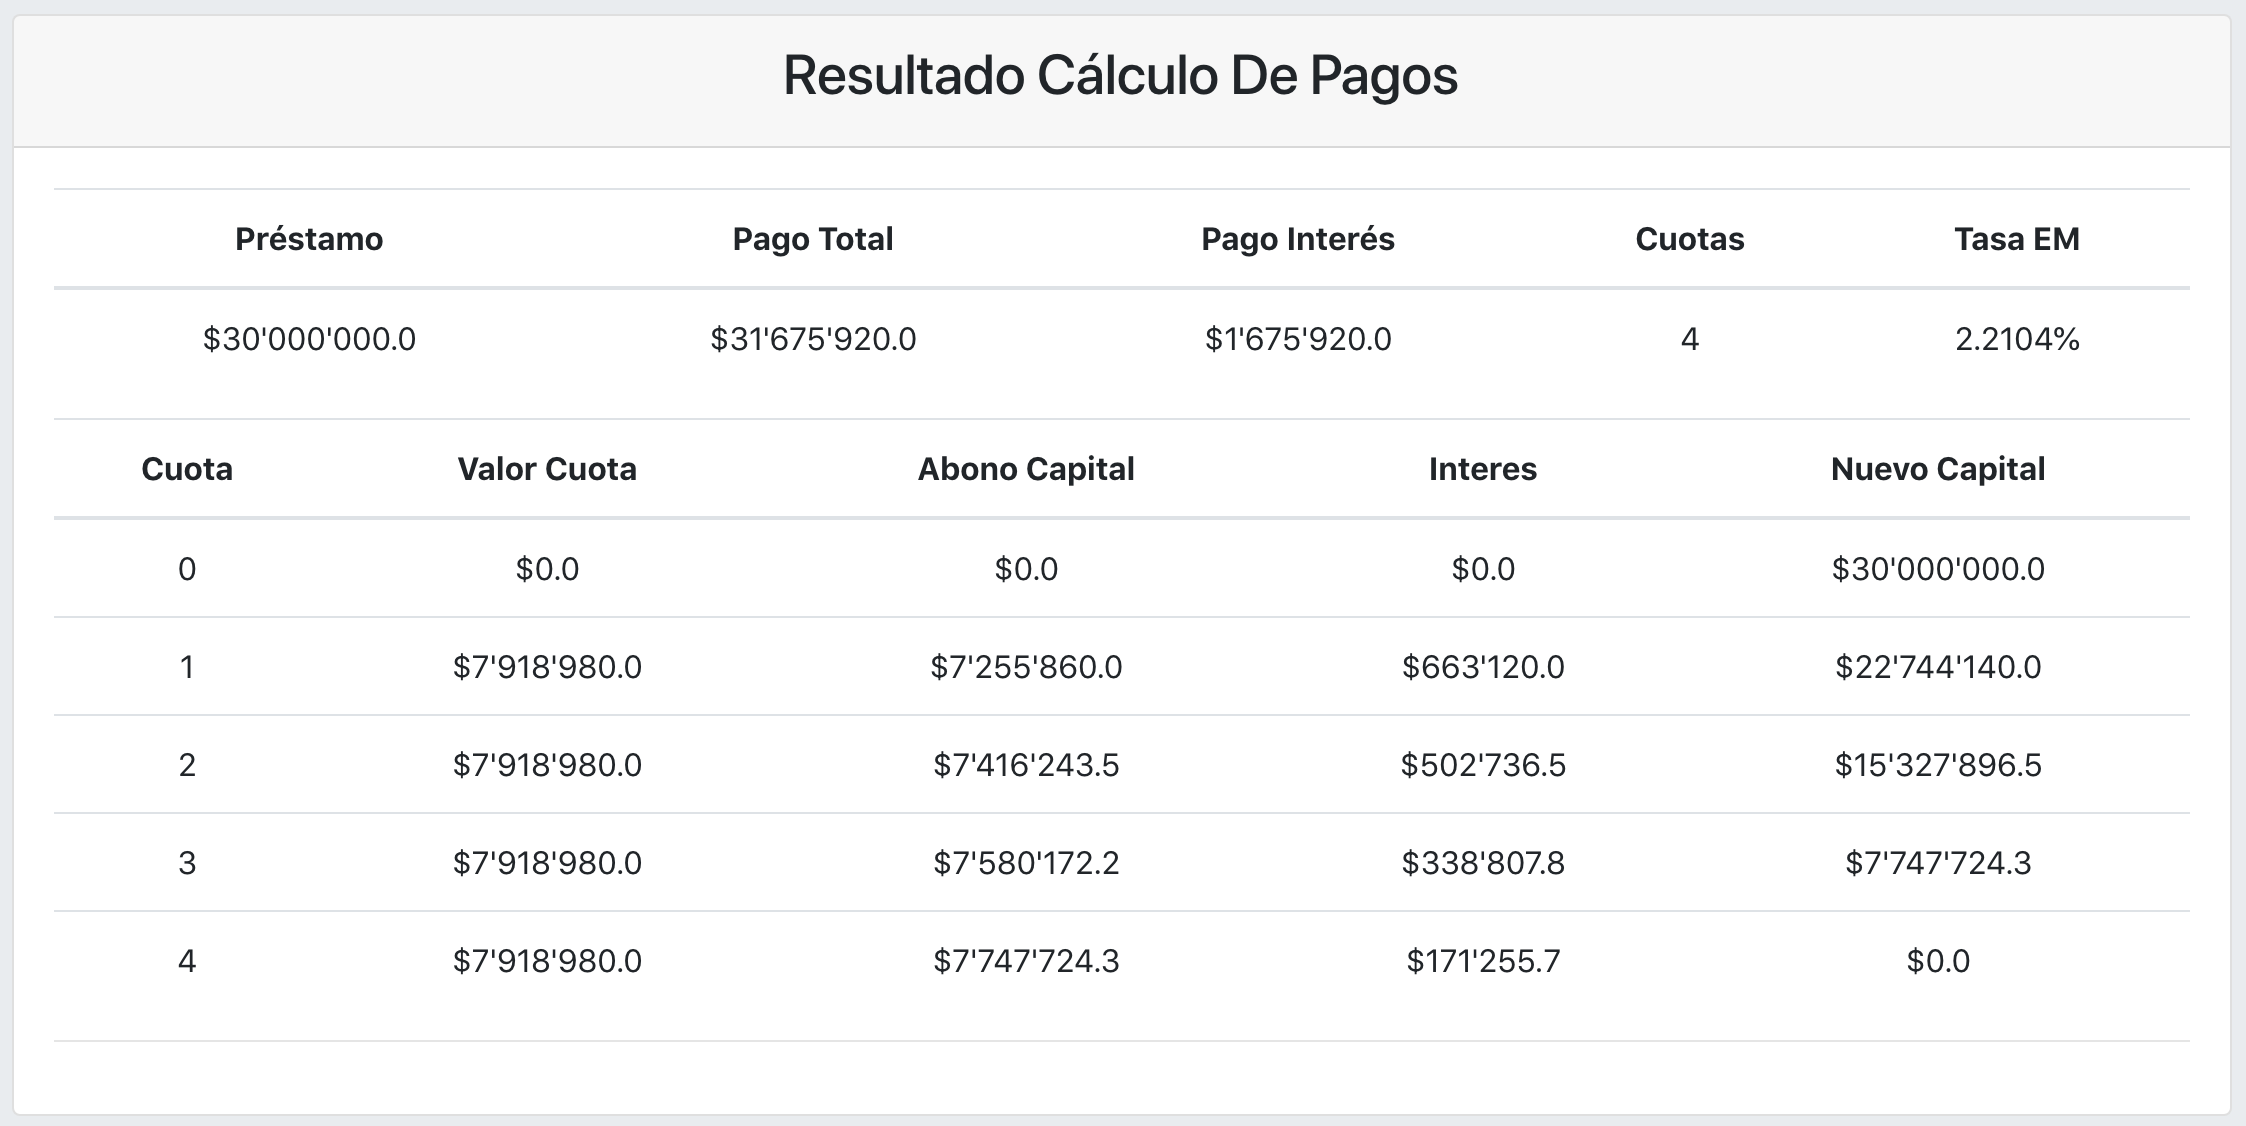Click the $502'736.5 interest cell
Viewport: 2246px width, 1126px height.
click(1482, 765)
